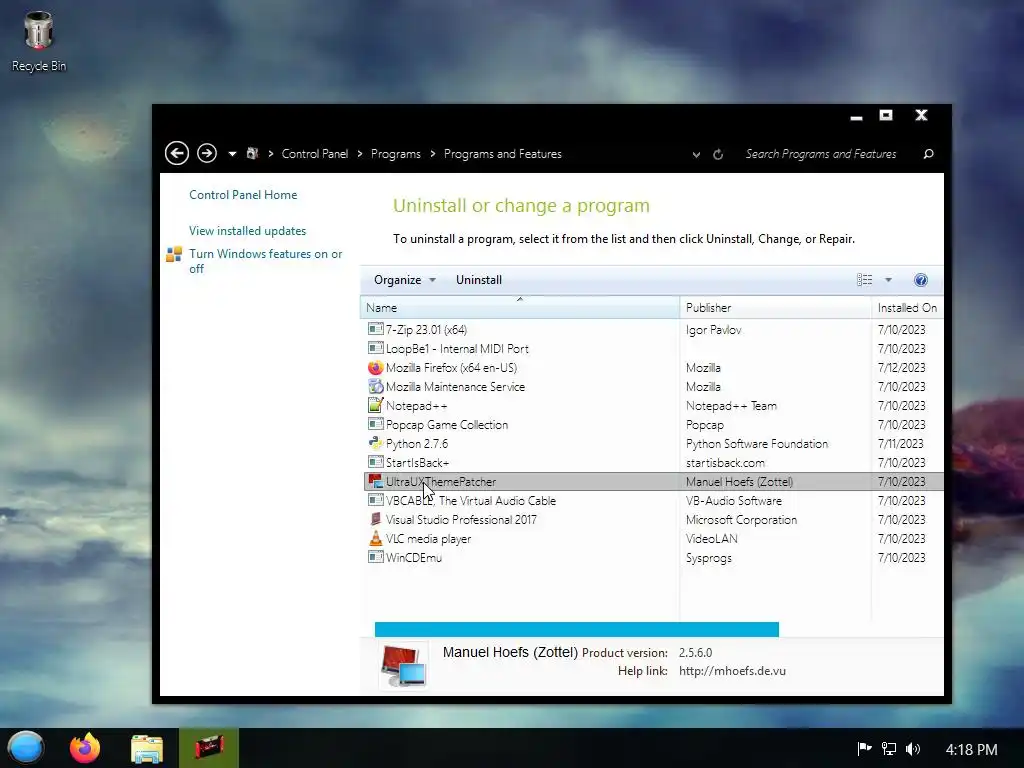Click 'VB-Audio Software' publisher cell
1024x768 pixels.
coord(733,501)
